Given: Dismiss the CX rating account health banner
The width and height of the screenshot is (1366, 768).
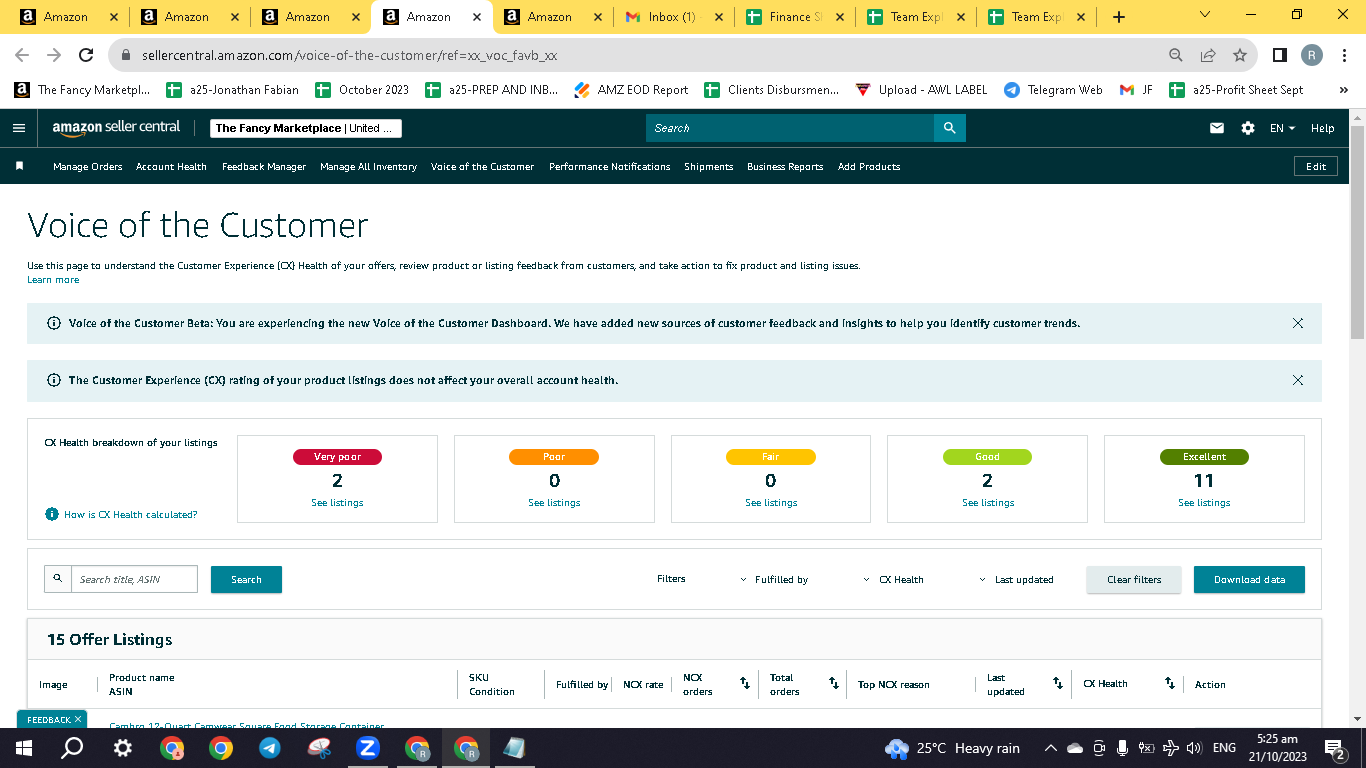Looking at the screenshot, I should click(x=1298, y=380).
